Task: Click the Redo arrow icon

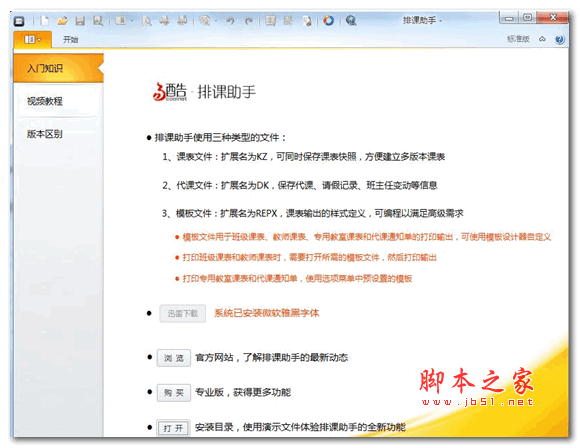Action: pyautogui.click(x=249, y=21)
